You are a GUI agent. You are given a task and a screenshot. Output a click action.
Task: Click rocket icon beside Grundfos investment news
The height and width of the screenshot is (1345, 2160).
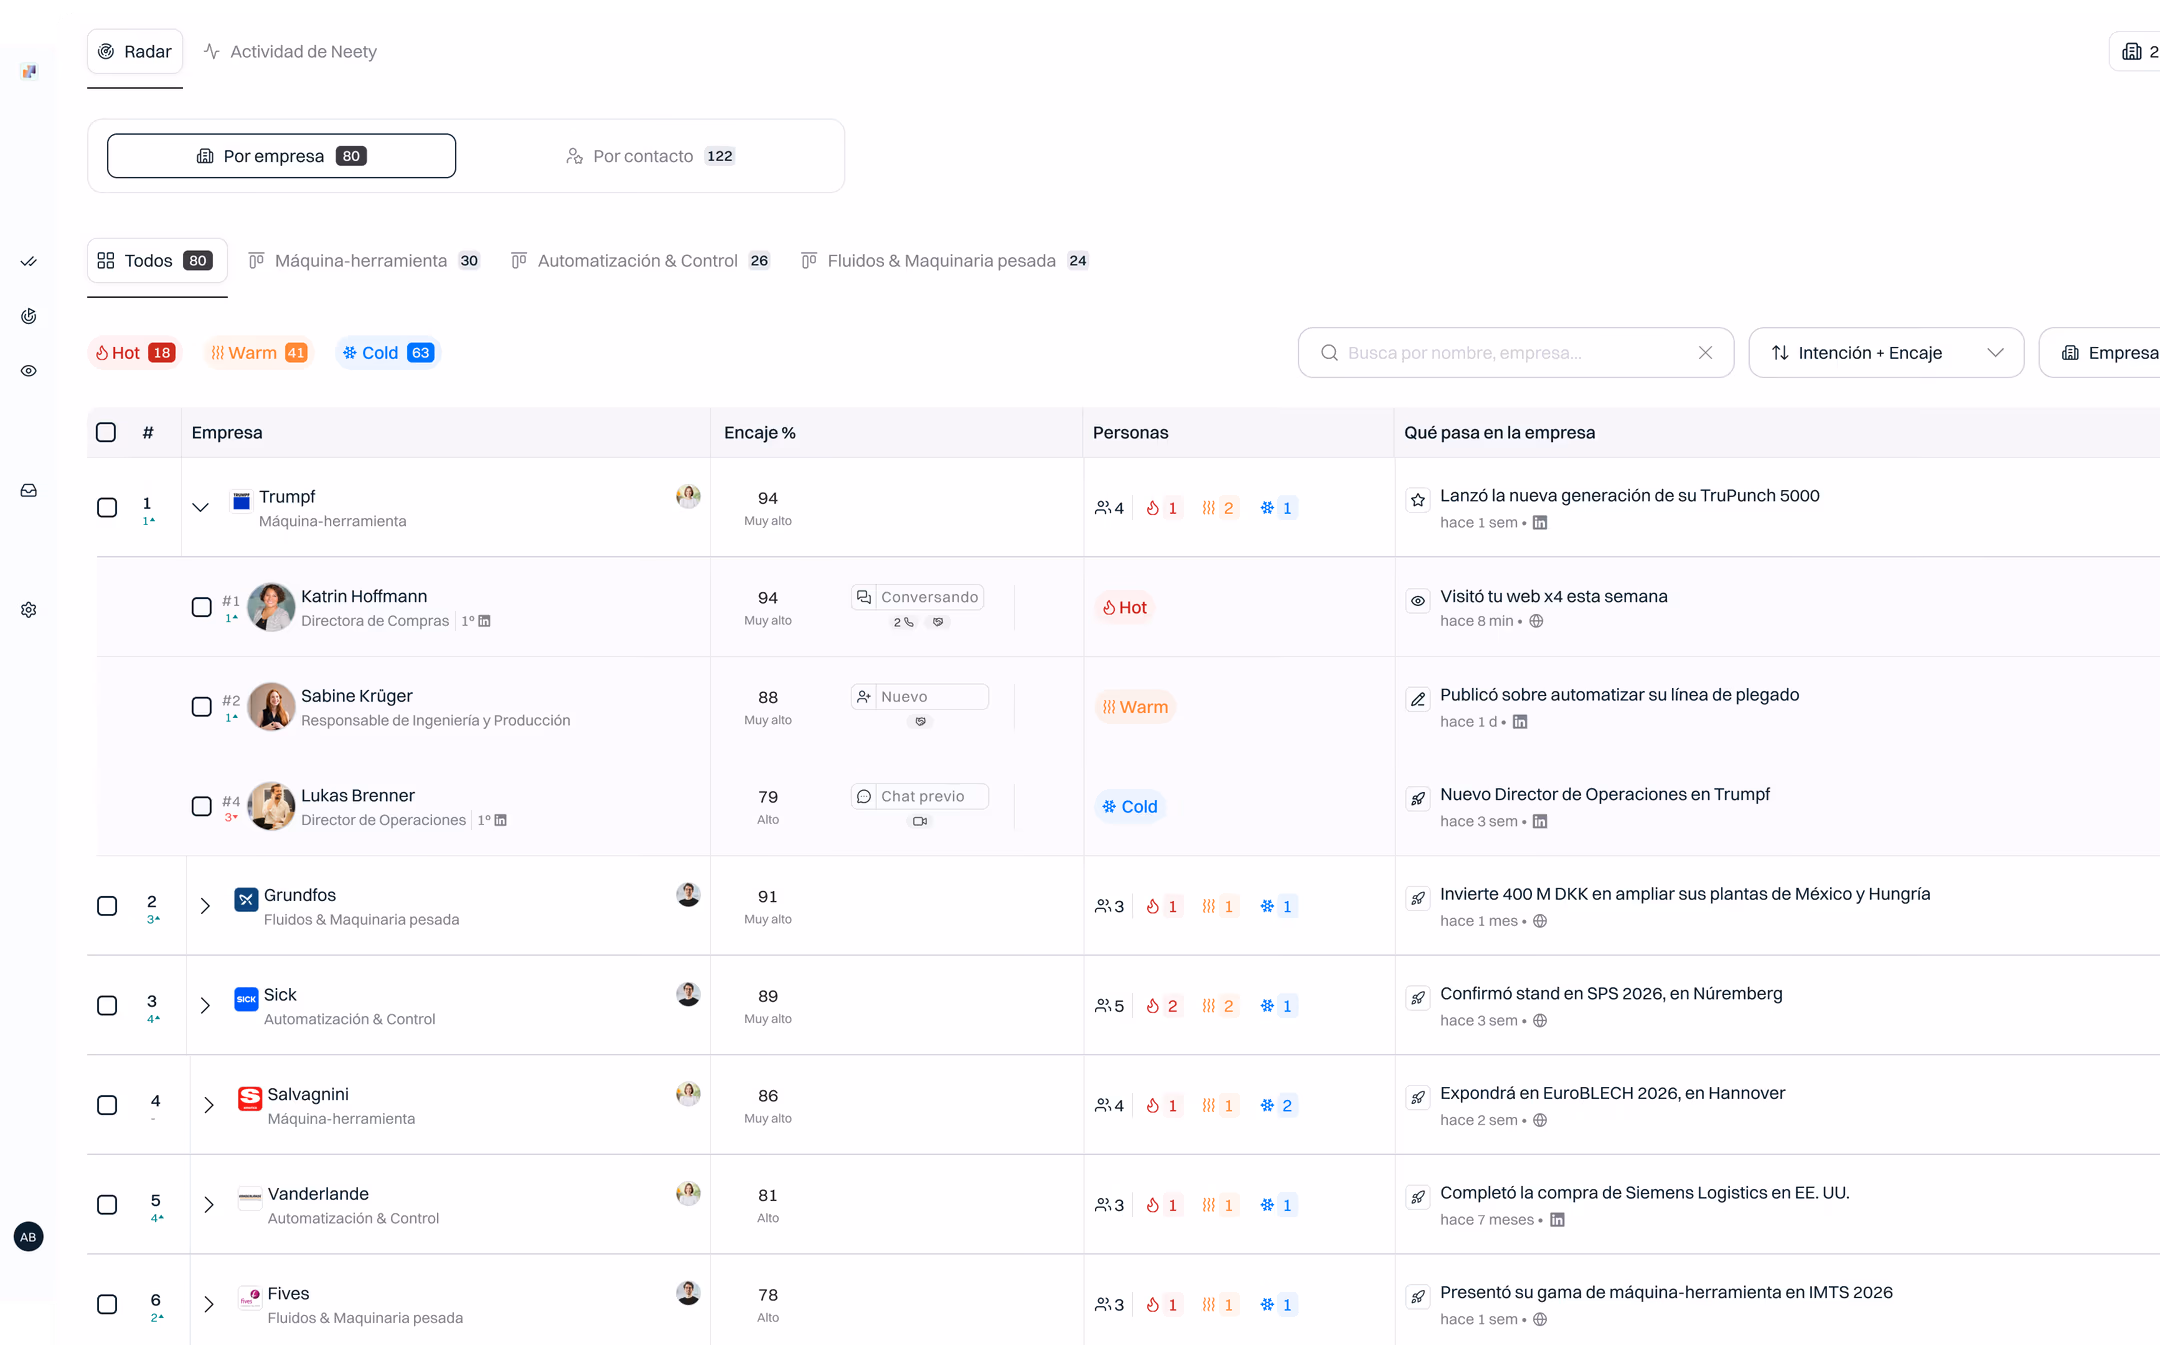[x=1418, y=898]
